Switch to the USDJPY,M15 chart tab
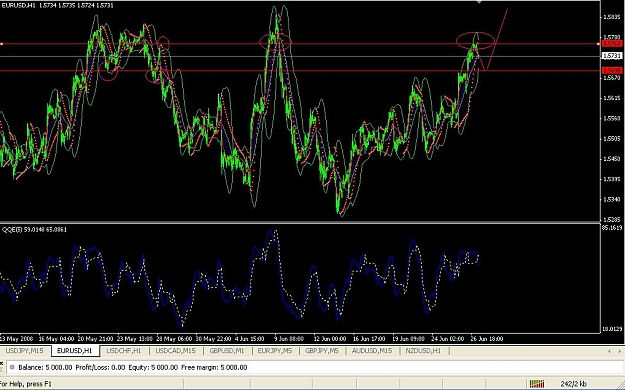Screen dimensions: 625x390 (24, 351)
